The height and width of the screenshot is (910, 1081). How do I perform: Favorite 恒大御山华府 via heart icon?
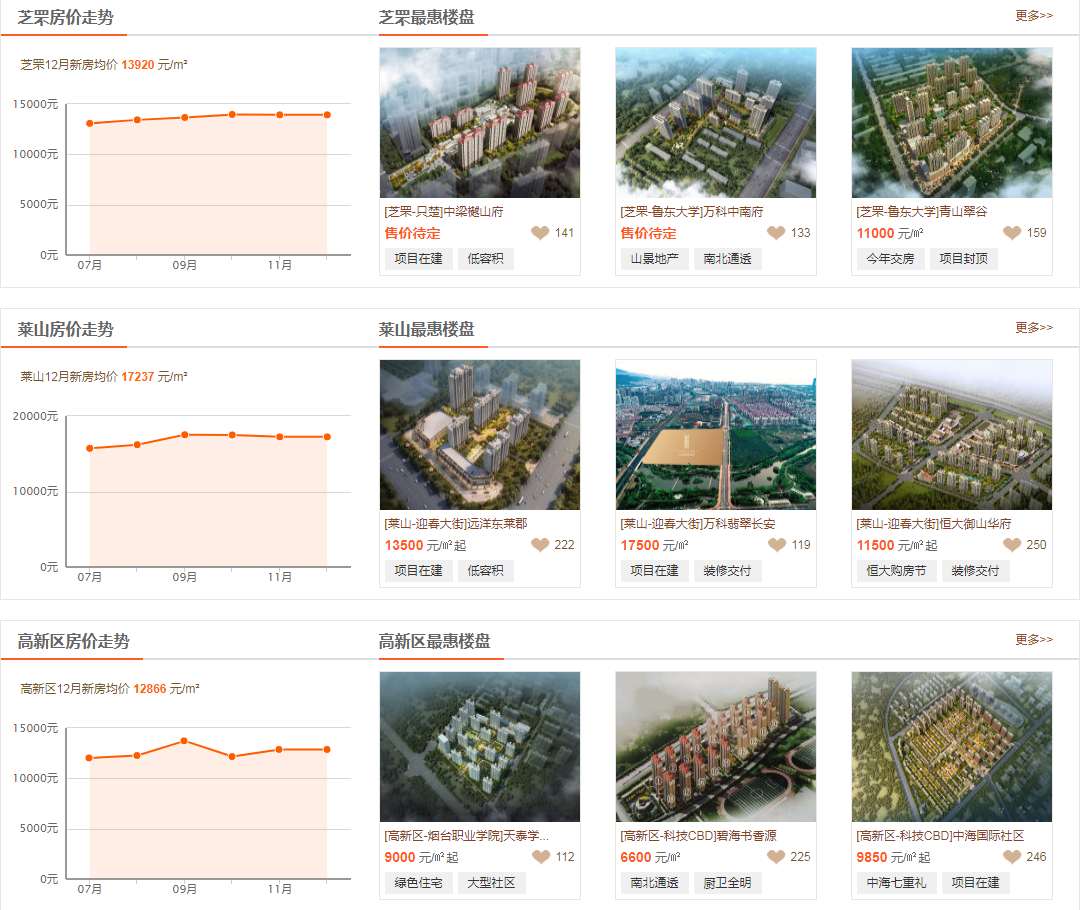(x=1012, y=545)
